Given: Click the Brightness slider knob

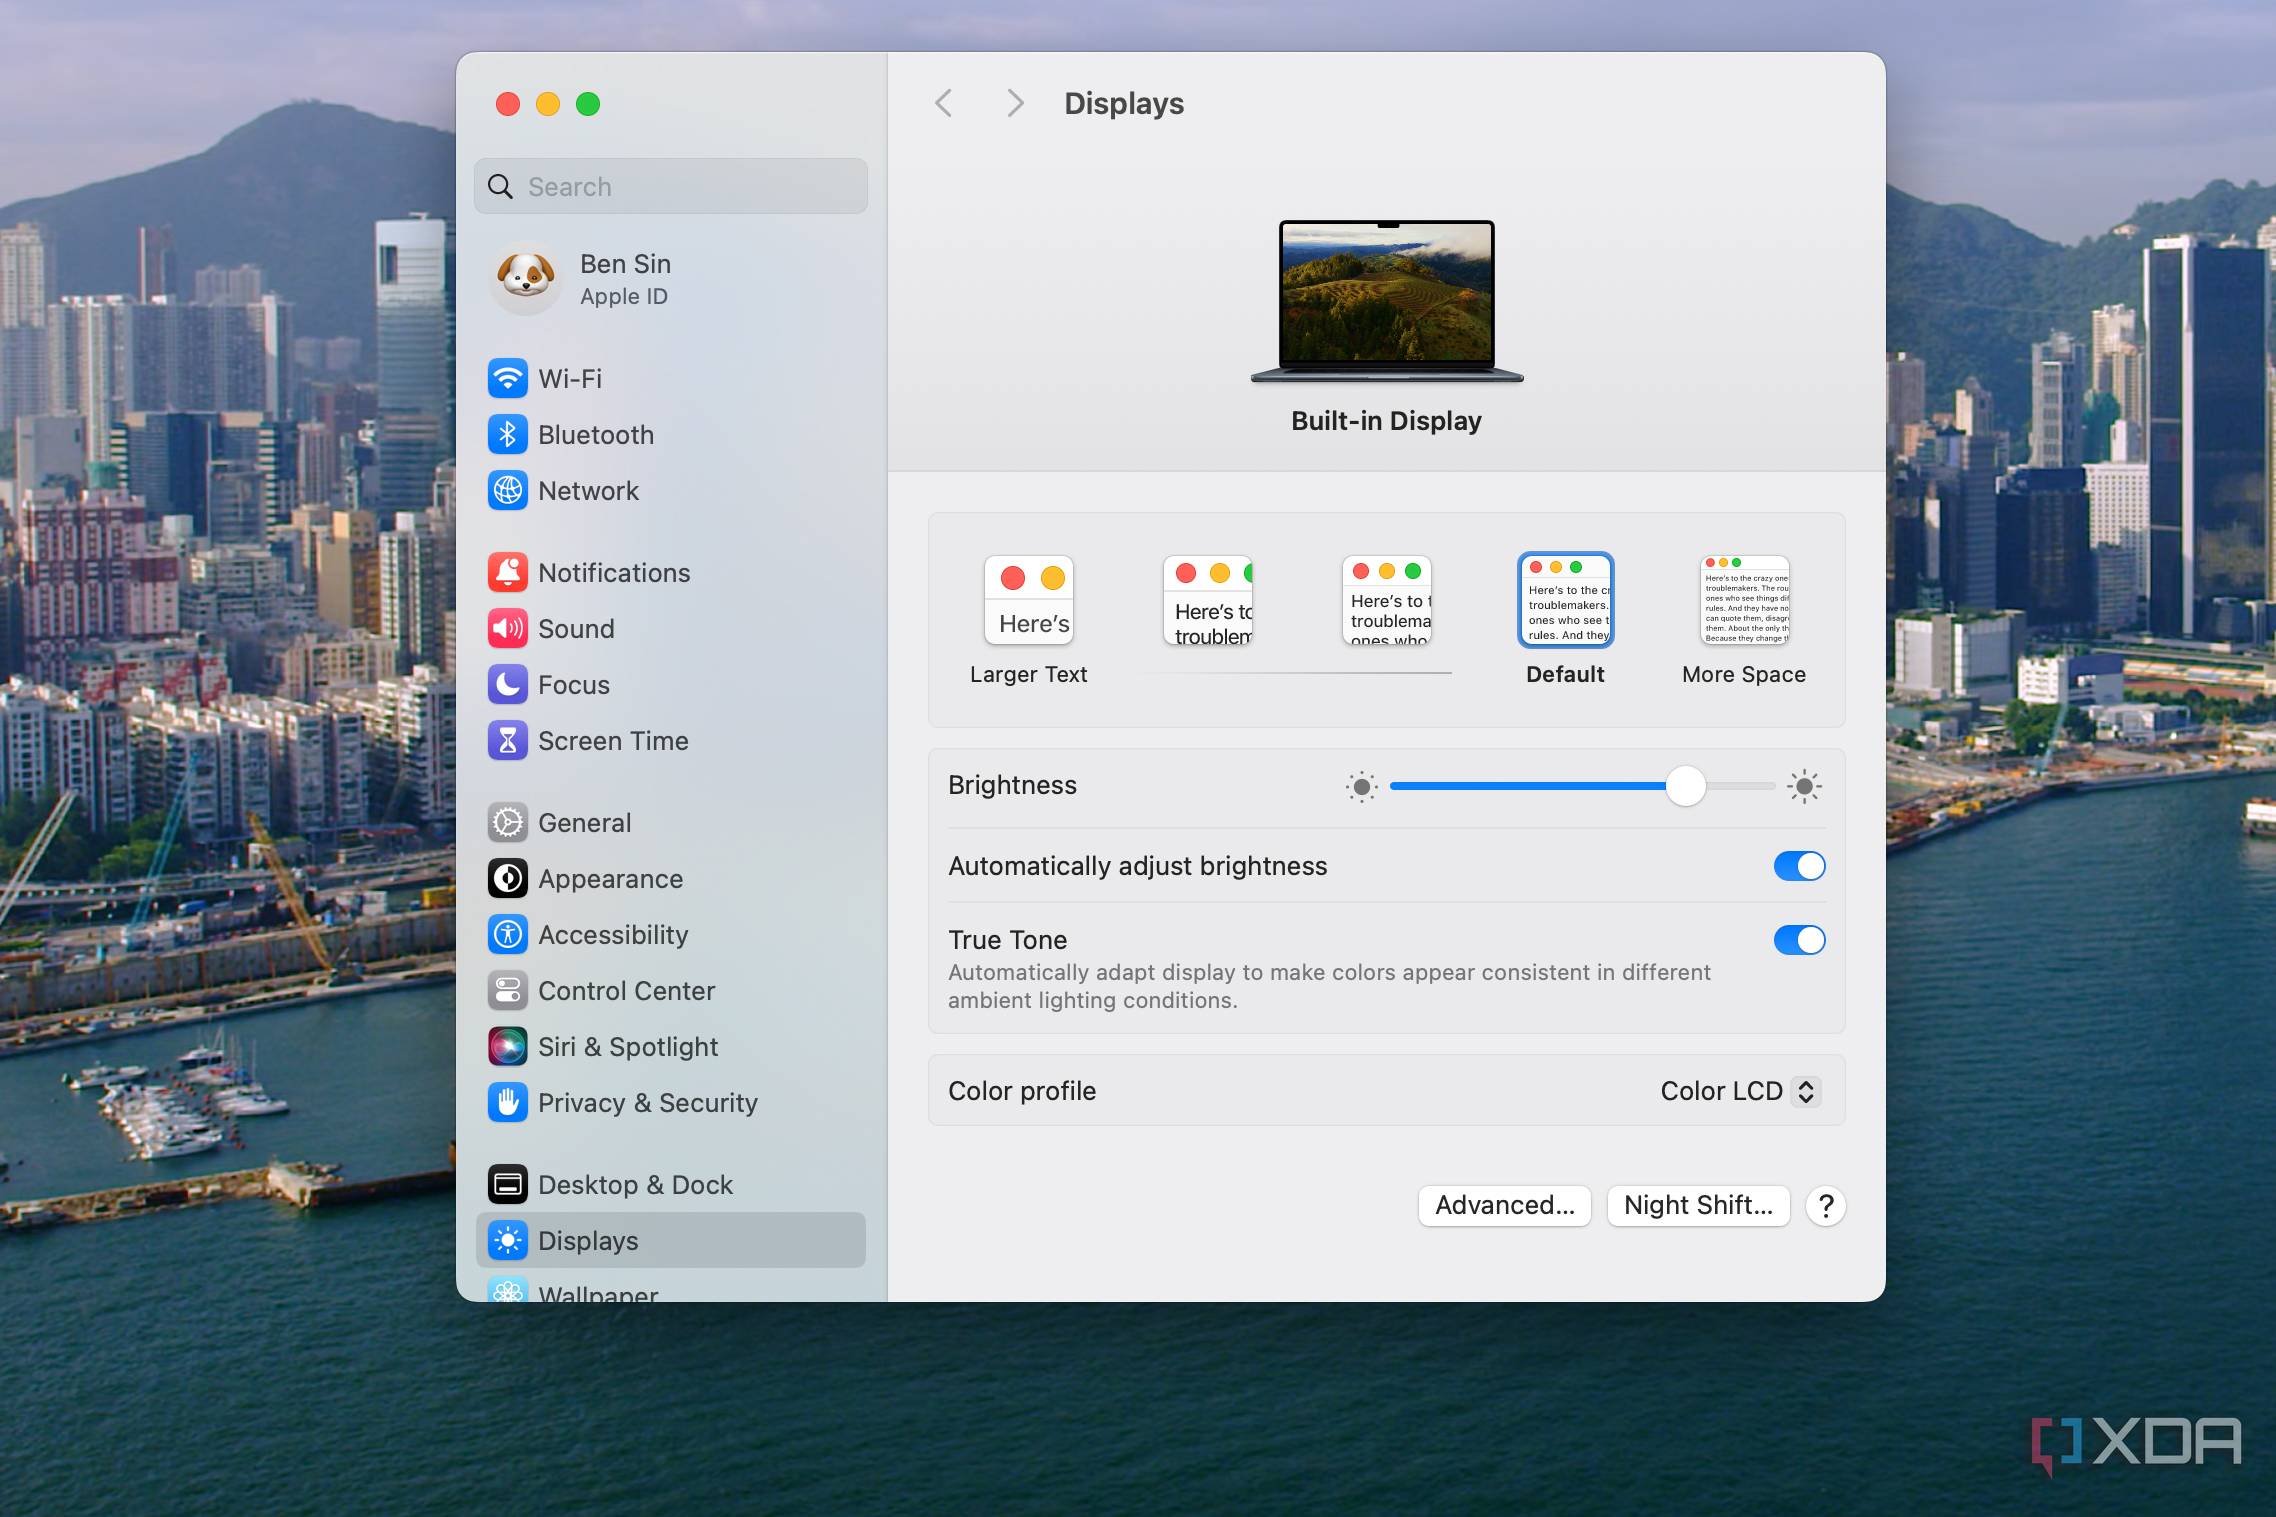Looking at the screenshot, I should [1685, 786].
